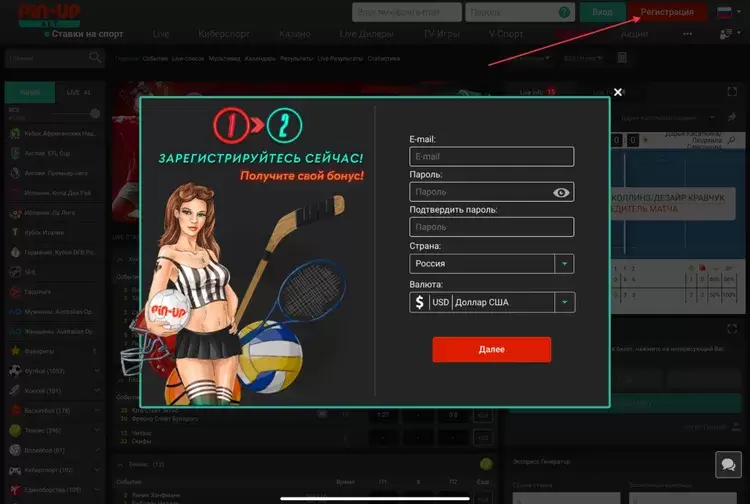Select Мужчины Australian Open icon

point(15,311)
